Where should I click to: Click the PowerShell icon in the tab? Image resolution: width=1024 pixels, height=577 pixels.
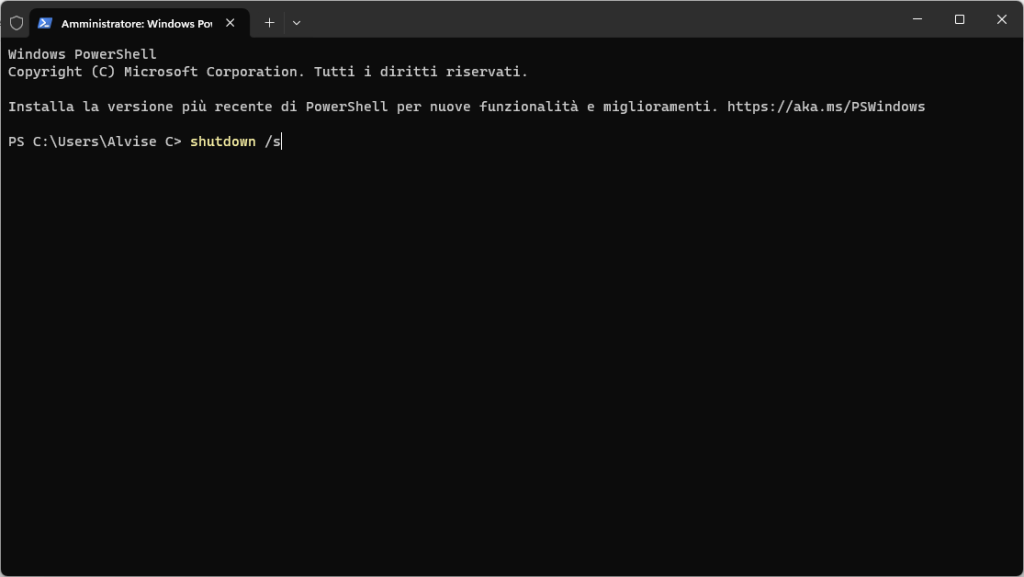pos(45,23)
